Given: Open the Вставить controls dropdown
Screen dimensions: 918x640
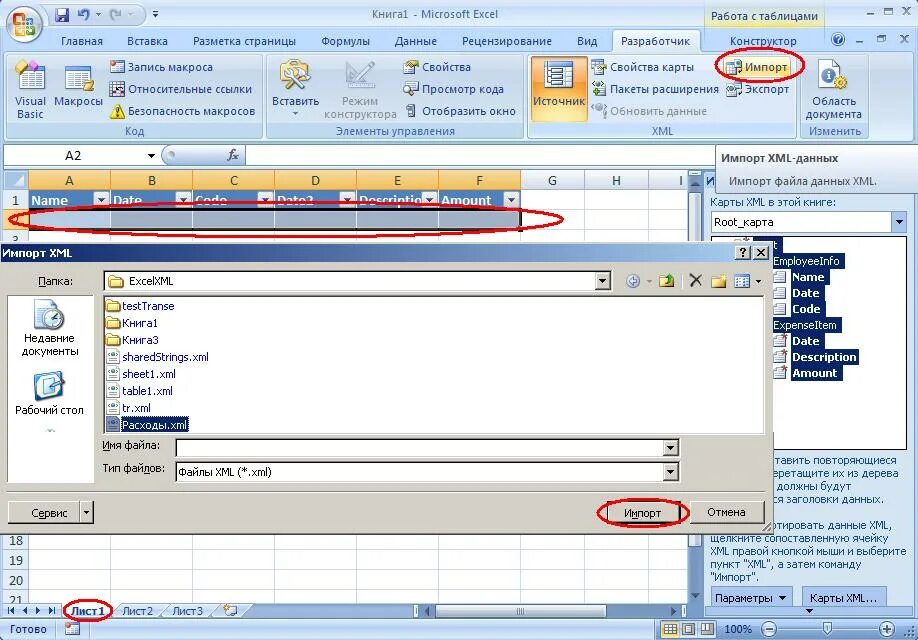Looking at the screenshot, I should (x=295, y=90).
